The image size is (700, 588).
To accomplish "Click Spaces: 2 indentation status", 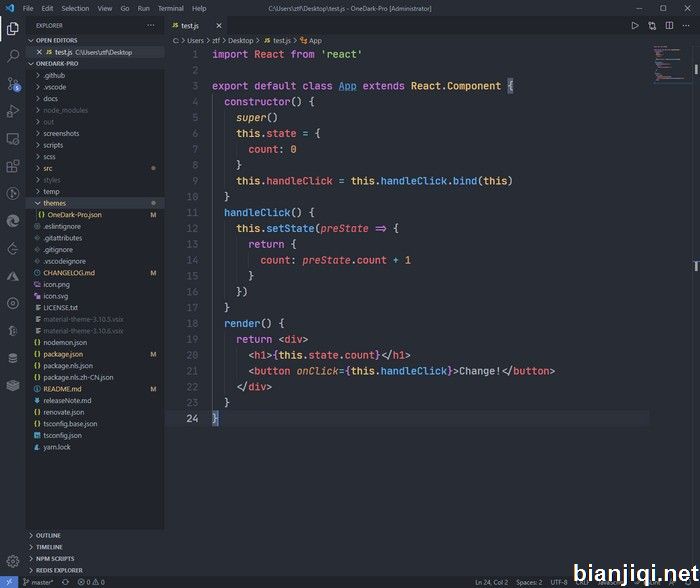I will [529, 582].
